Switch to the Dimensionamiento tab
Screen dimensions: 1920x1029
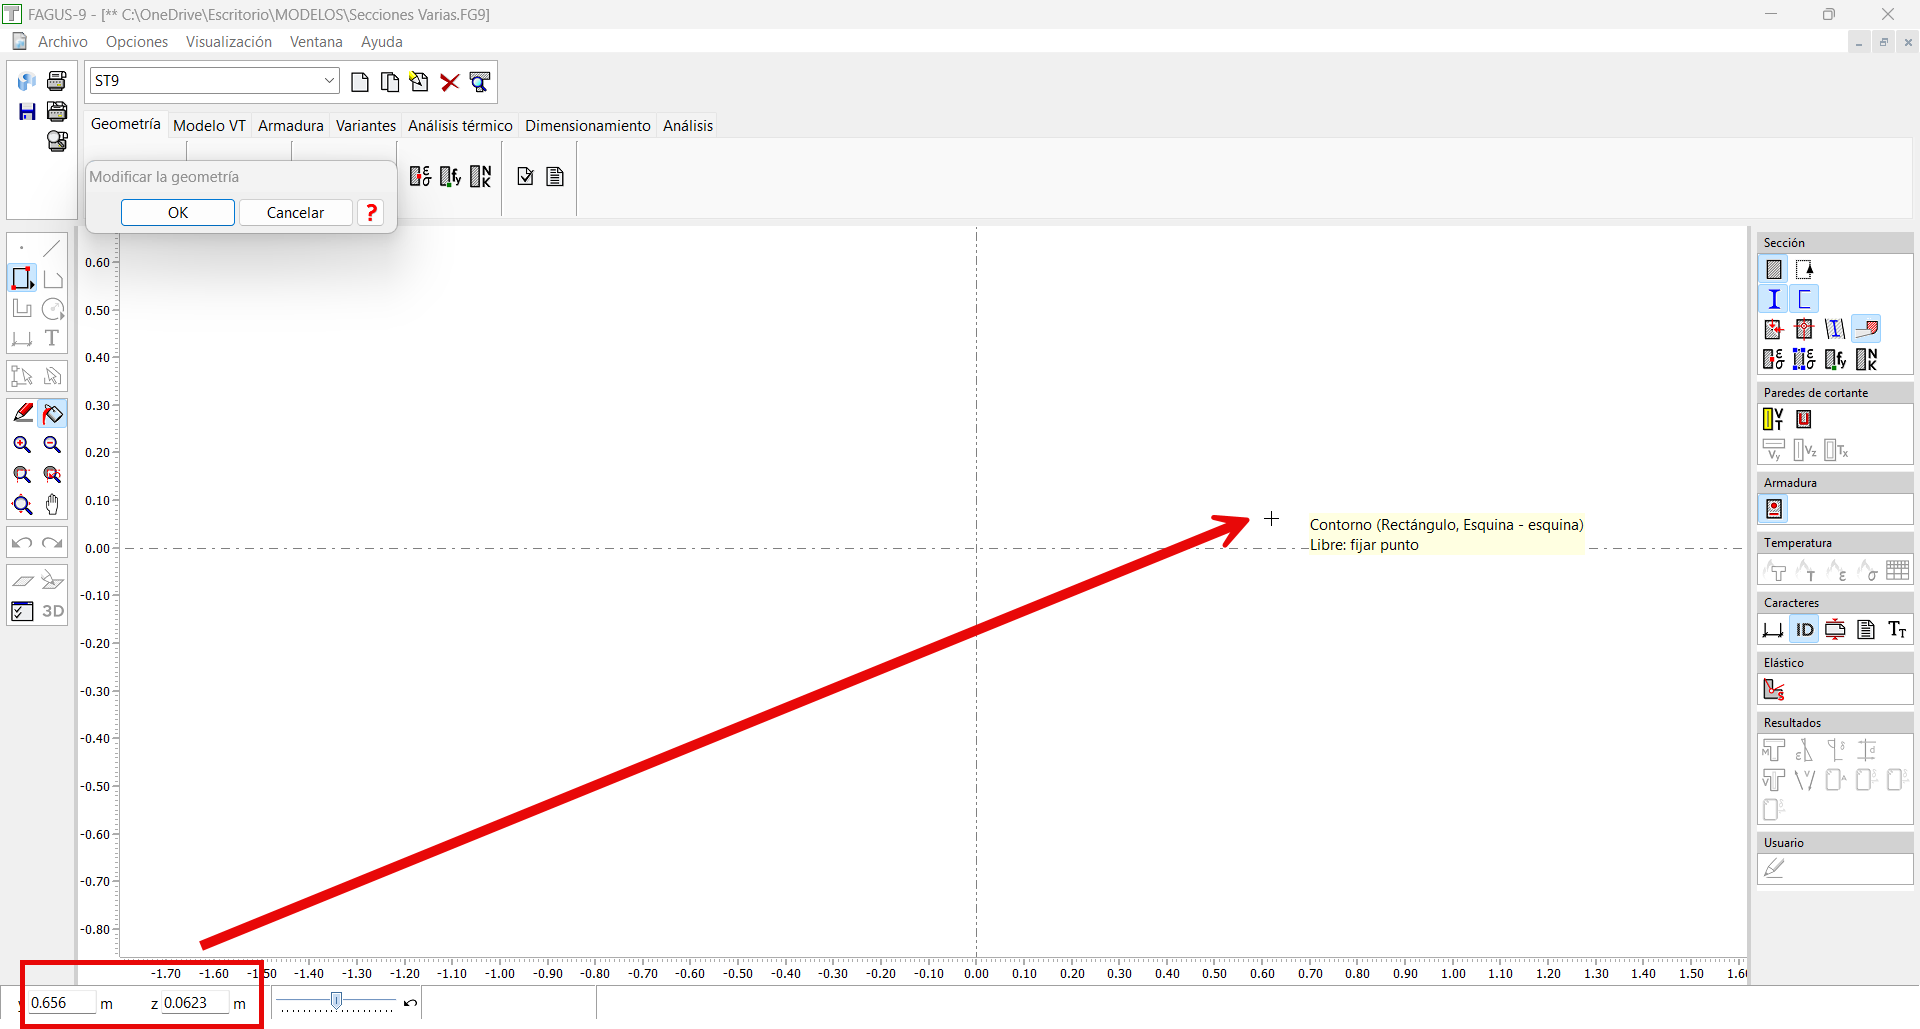[587, 126]
